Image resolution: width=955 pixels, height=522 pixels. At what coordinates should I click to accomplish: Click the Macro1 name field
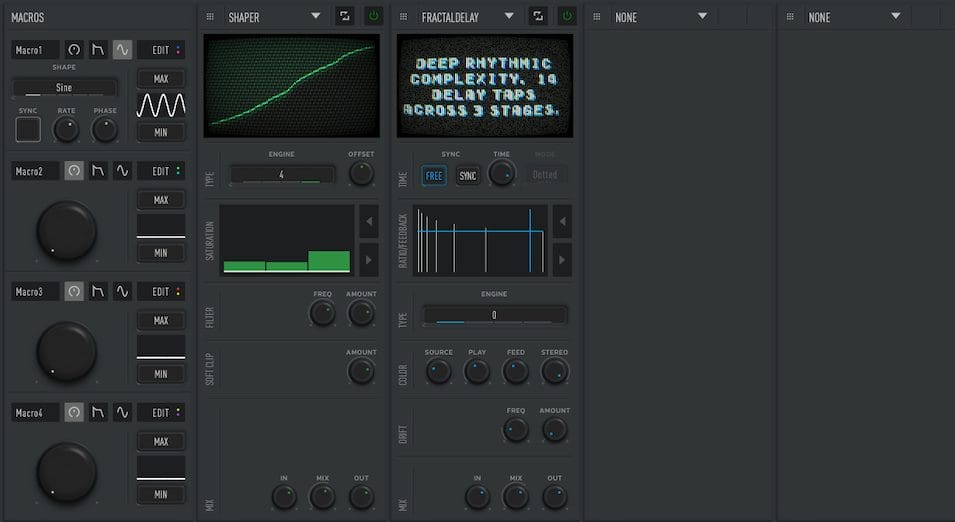(x=35, y=50)
